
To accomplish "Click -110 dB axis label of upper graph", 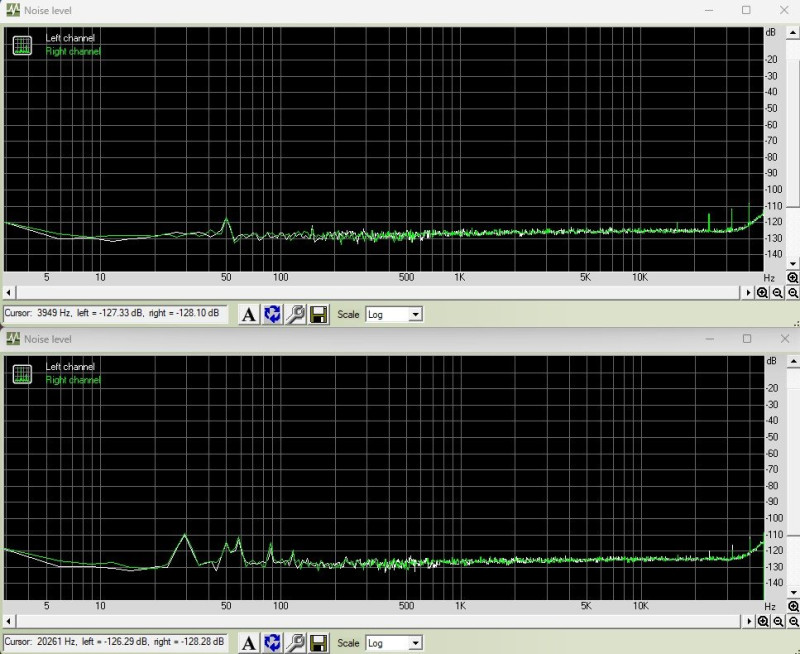I will [773, 206].
